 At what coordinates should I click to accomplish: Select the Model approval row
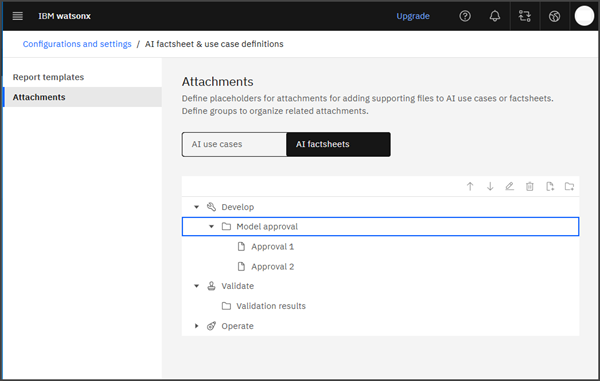coord(380,227)
